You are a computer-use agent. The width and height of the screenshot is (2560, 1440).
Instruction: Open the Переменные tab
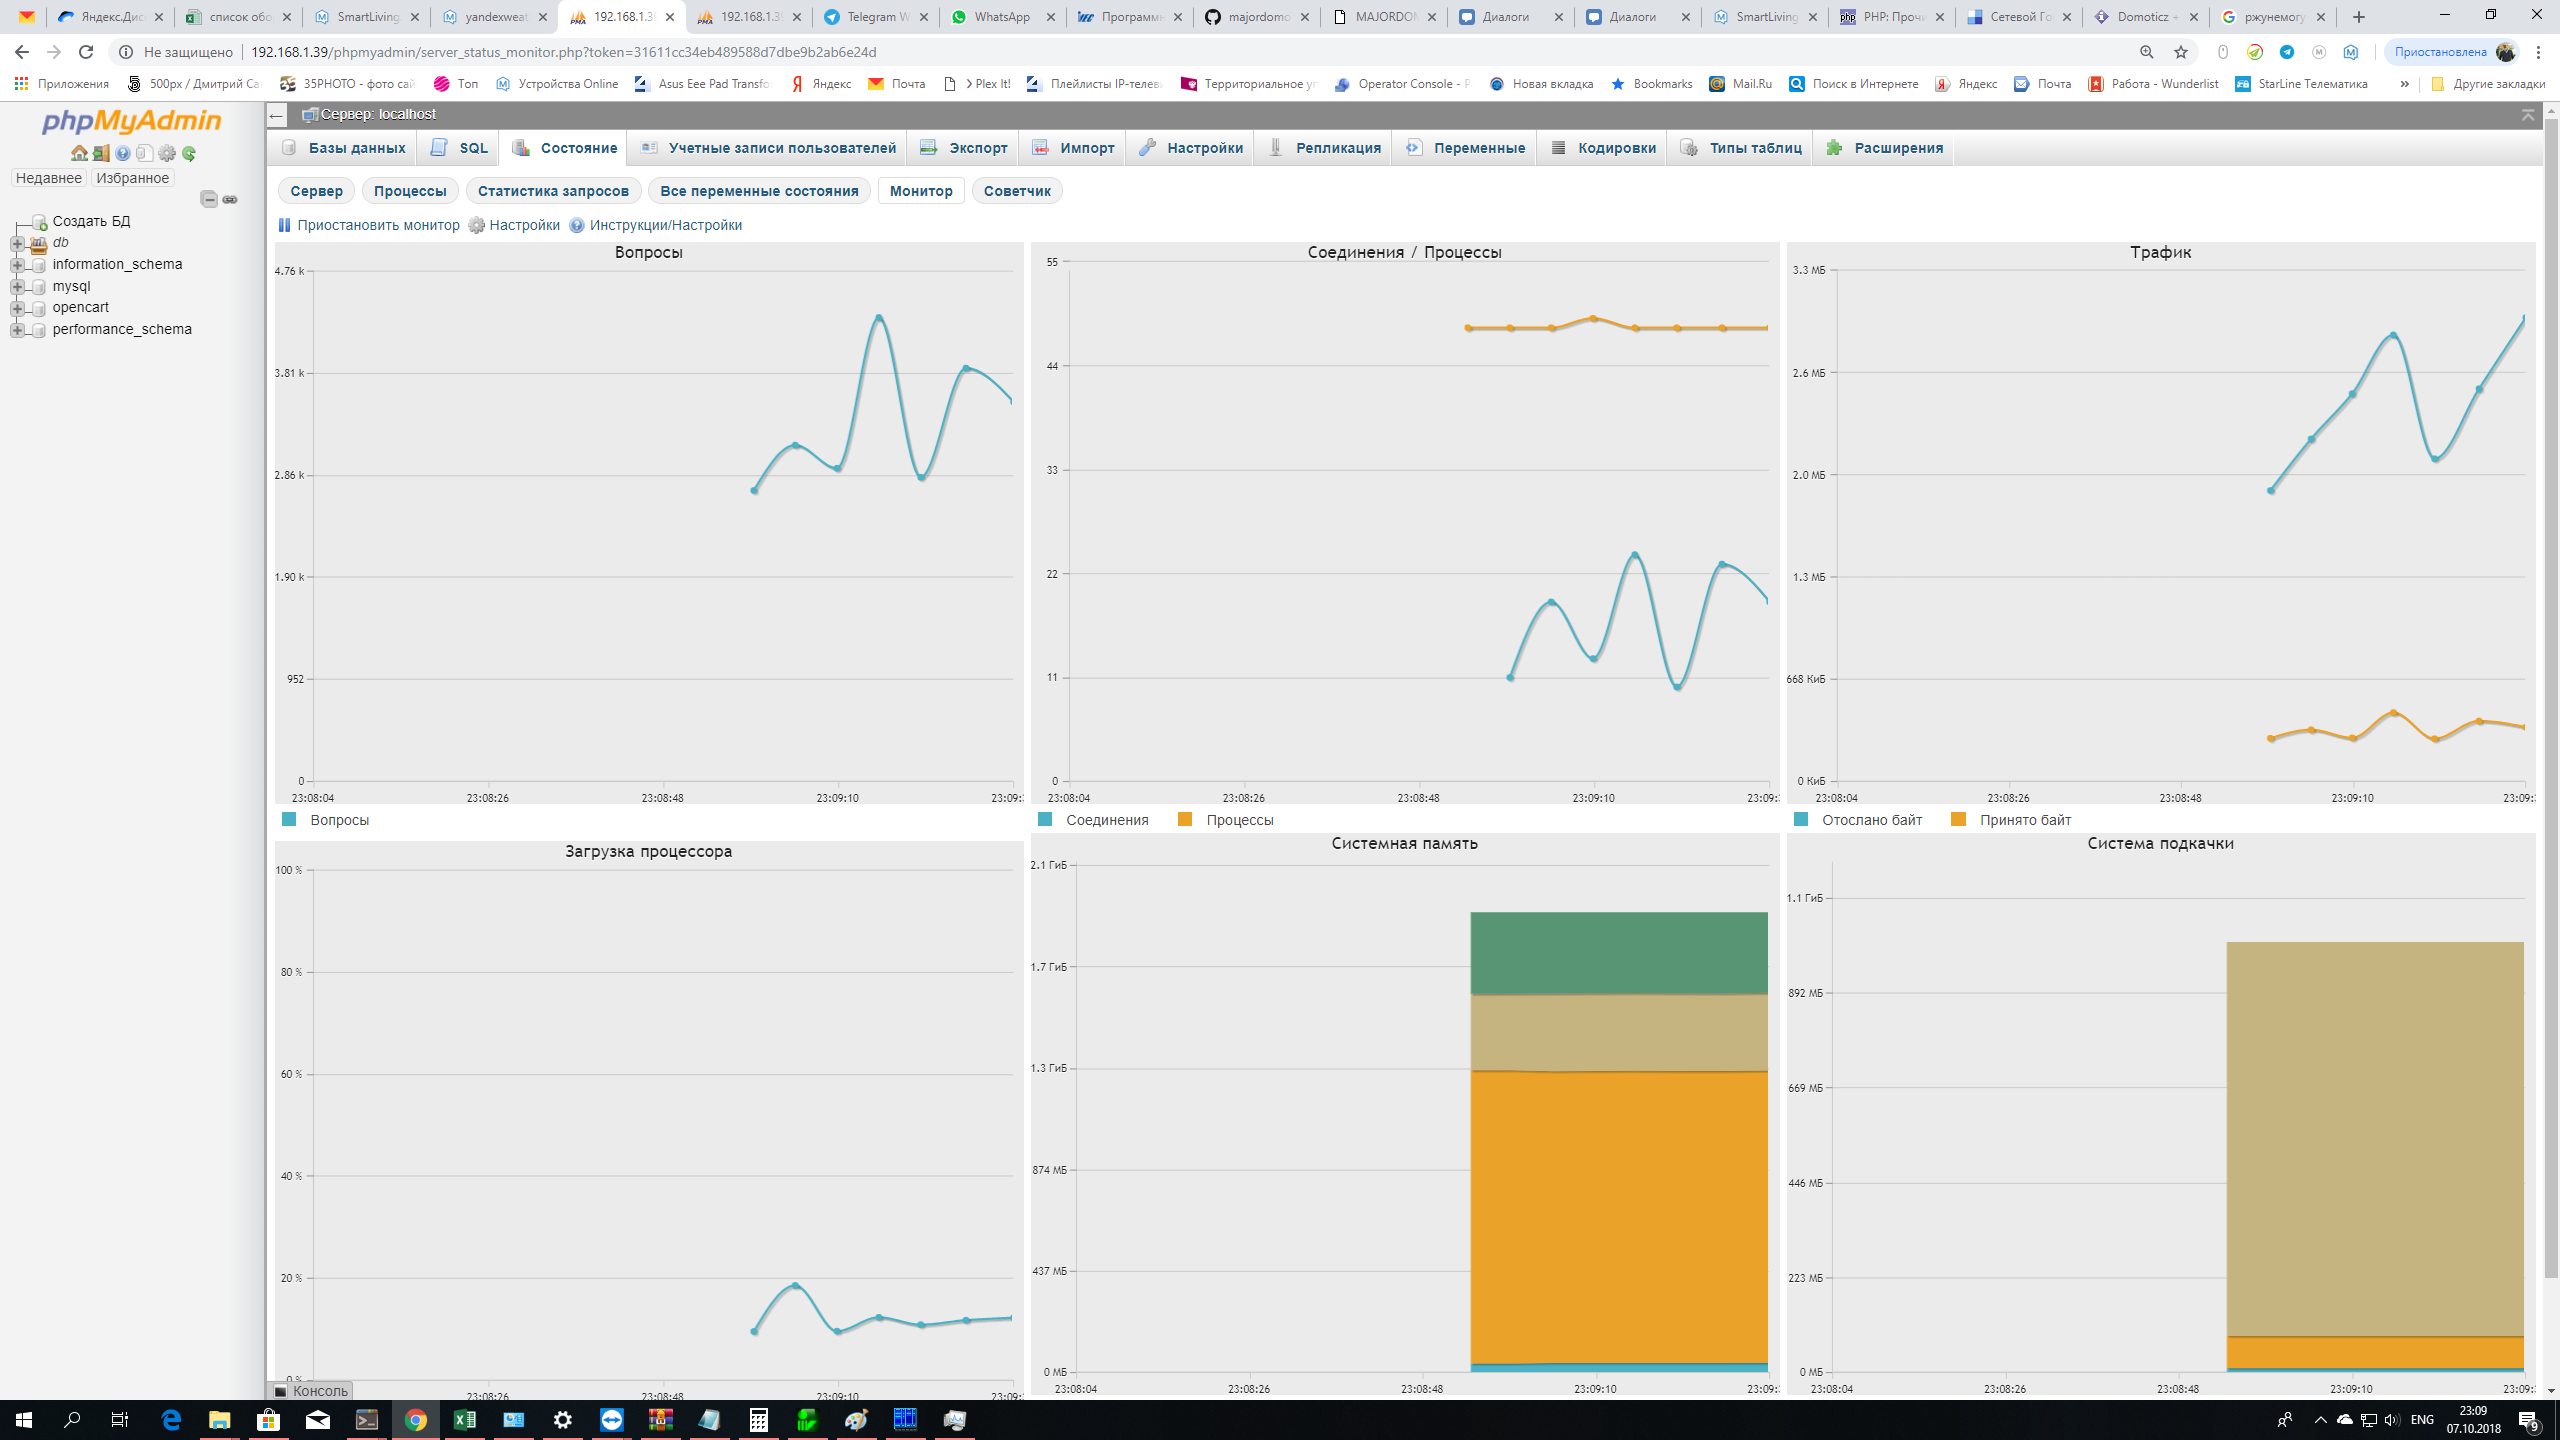(x=1465, y=148)
